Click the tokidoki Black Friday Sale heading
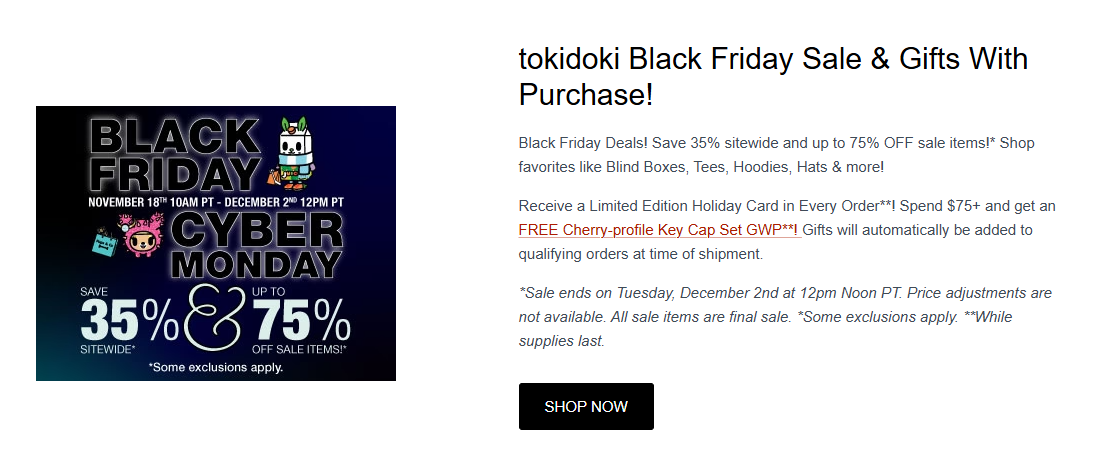 [x=773, y=76]
